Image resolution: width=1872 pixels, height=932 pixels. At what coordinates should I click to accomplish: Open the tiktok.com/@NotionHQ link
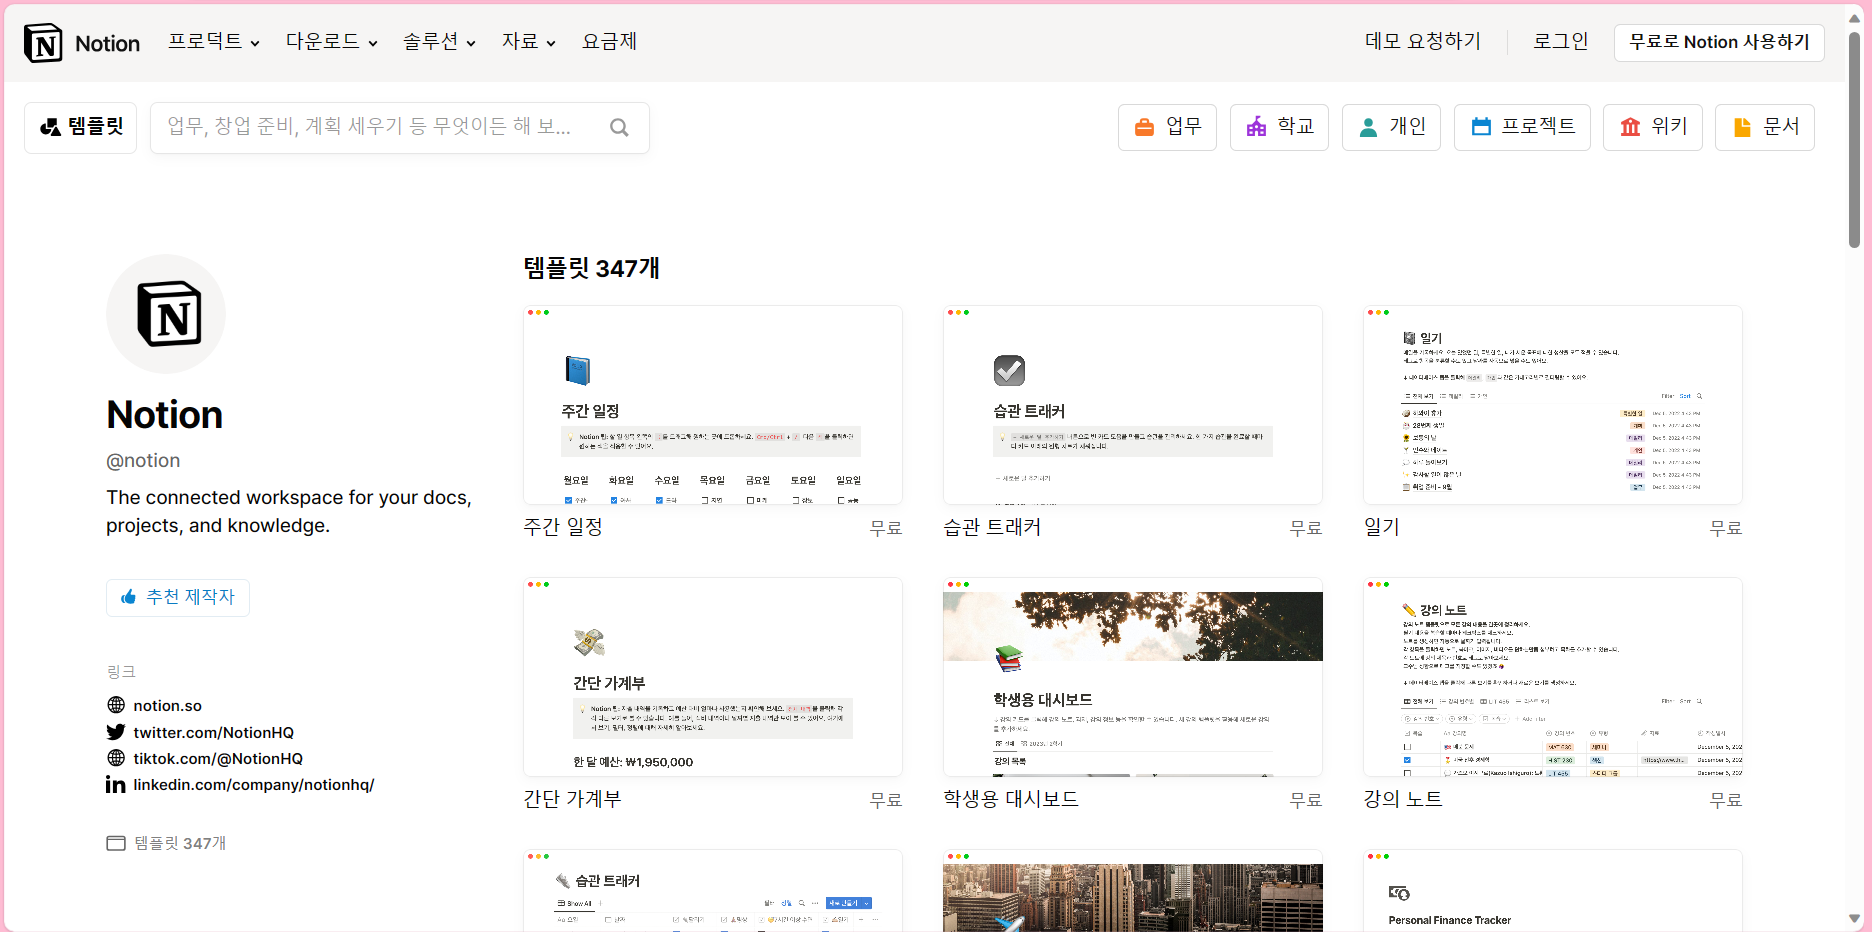tap(218, 758)
